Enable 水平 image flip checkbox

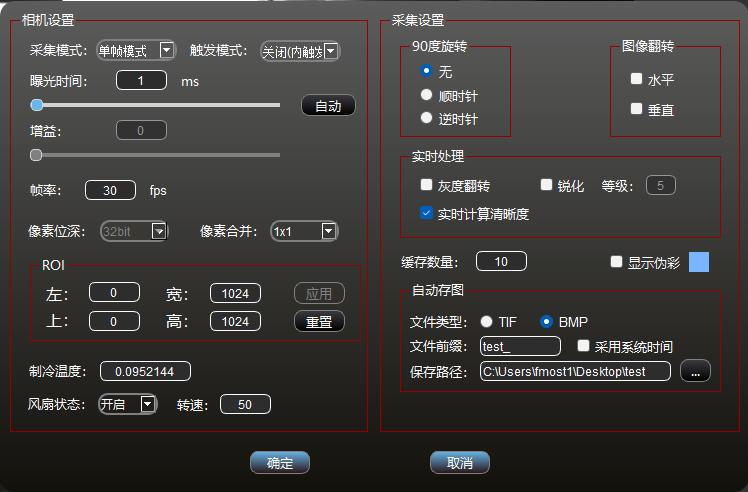tap(636, 79)
